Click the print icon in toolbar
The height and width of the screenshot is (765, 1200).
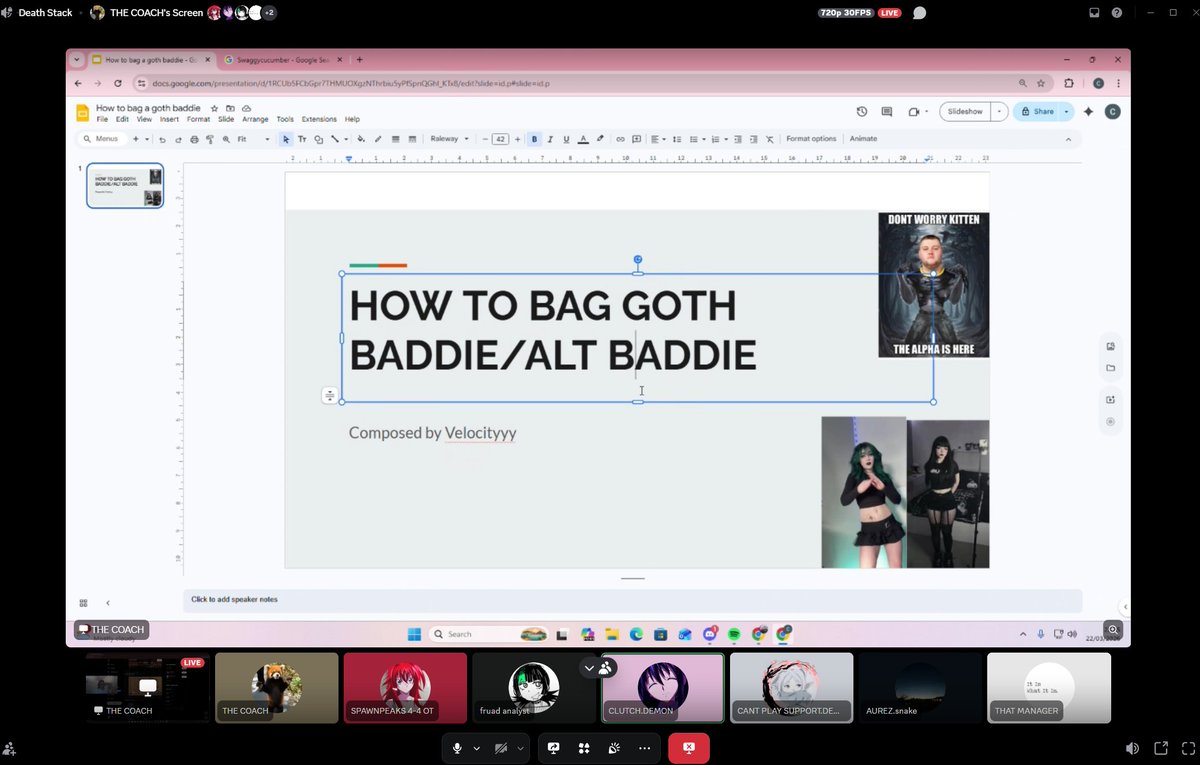194,139
